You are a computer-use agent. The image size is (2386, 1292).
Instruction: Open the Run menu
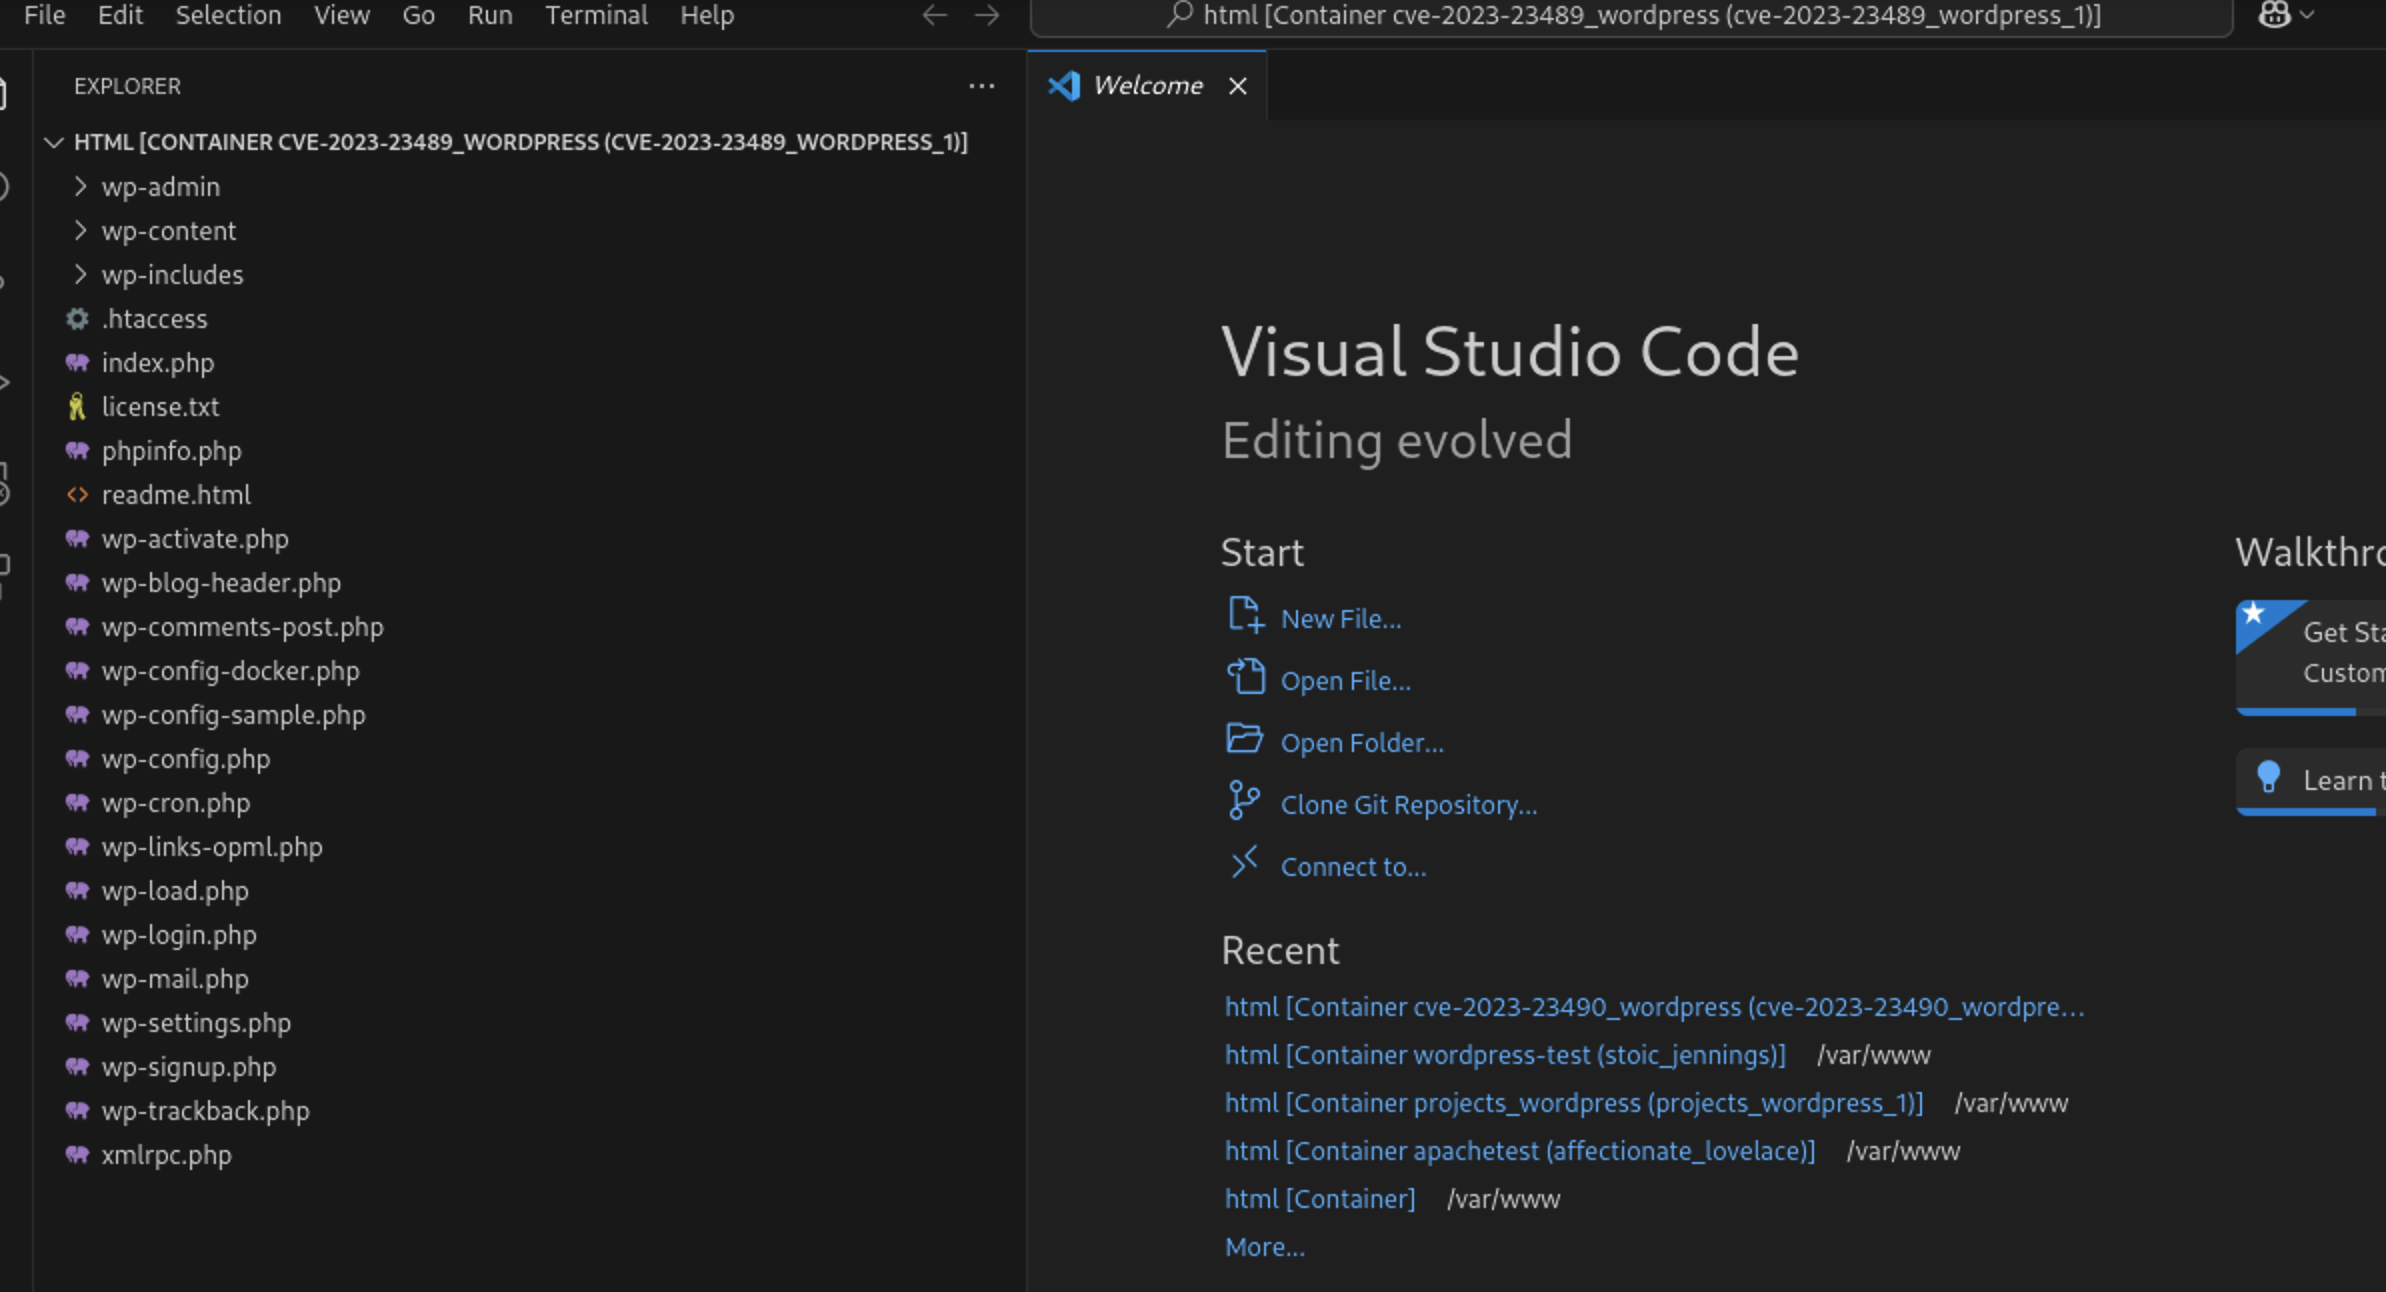pos(490,16)
